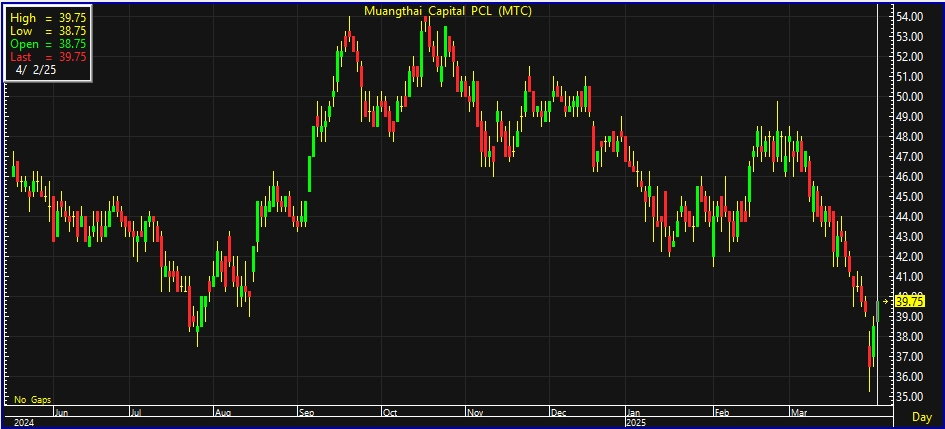
Task: Click the 54.00 price level on the axis
Action: coord(908,17)
